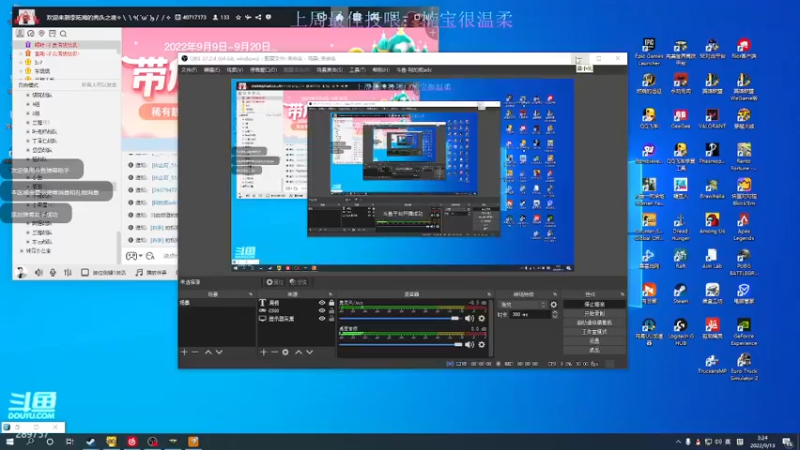Toggle lock on the text source

pos(332,303)
